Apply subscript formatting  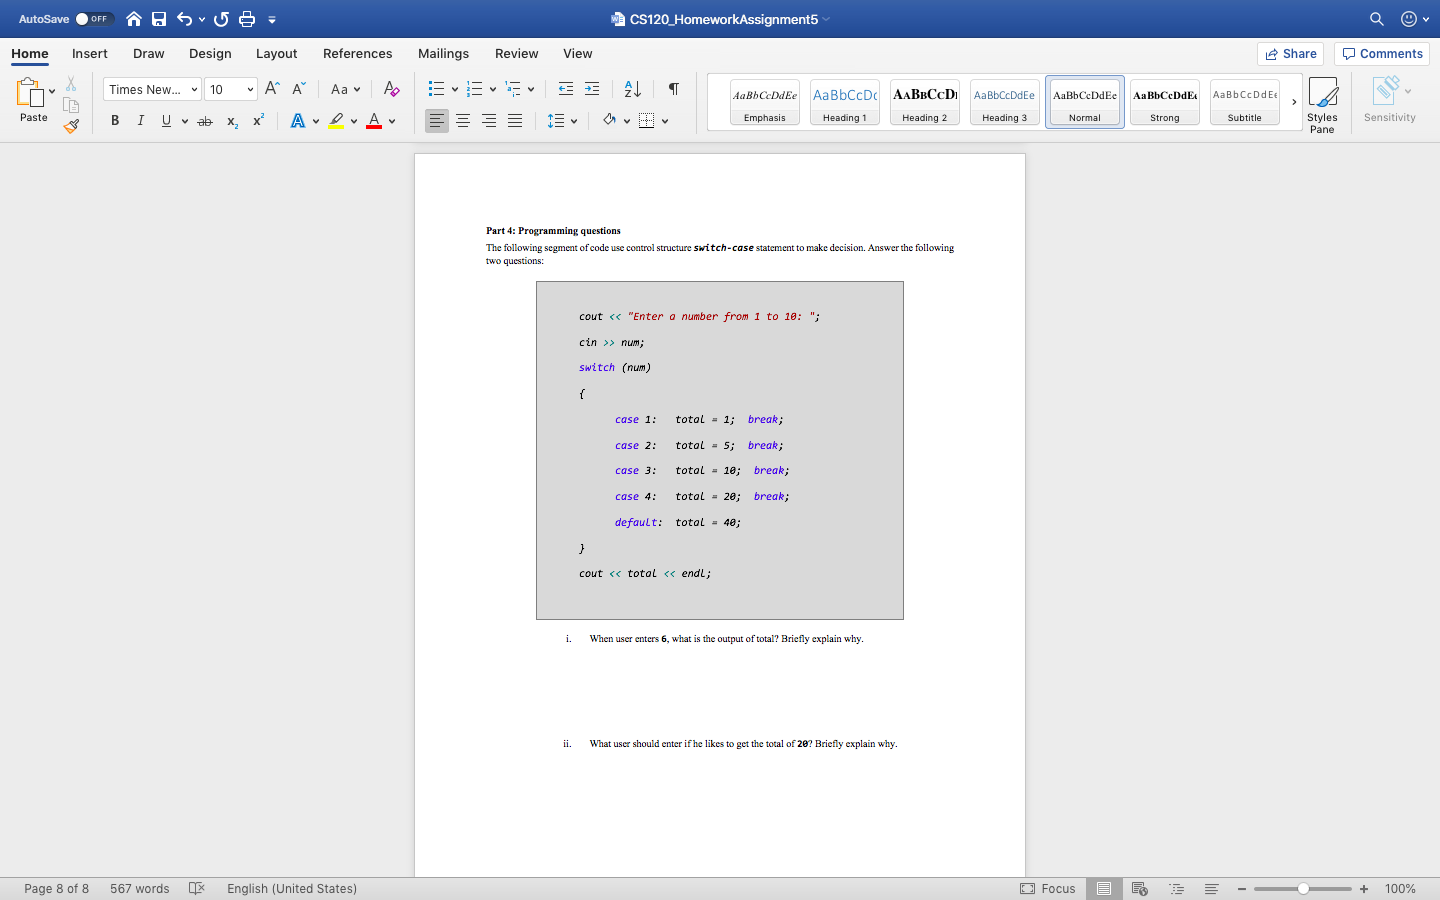(231, 120)
